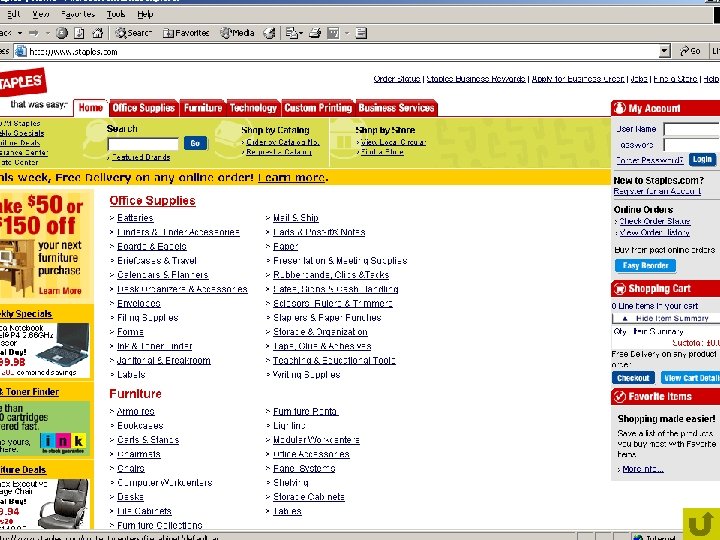Click the Refresh page icon

[79, 33]
